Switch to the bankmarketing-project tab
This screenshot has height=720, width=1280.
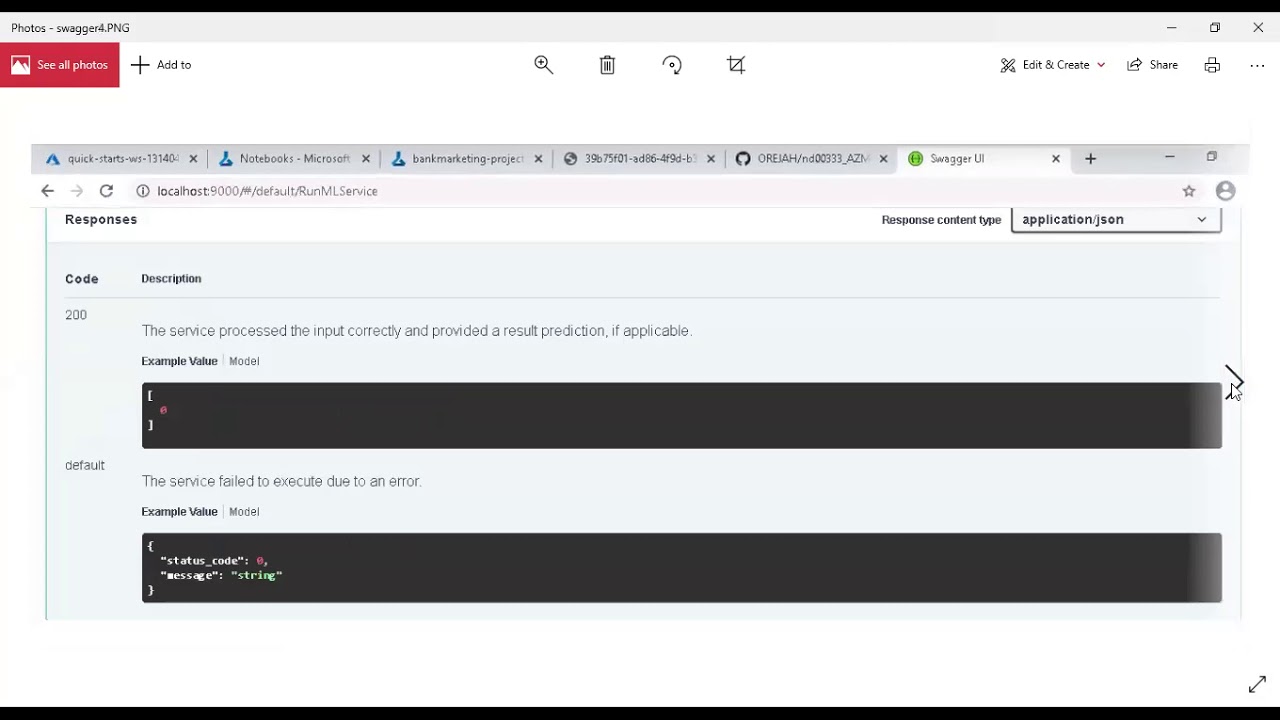click(x=467, y=159)
